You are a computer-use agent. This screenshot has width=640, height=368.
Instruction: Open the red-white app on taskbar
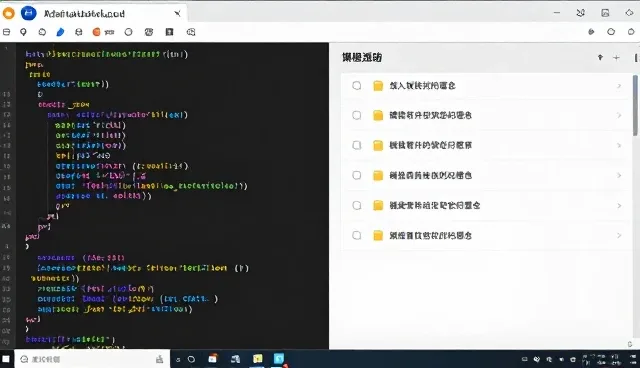pos(213,359)
